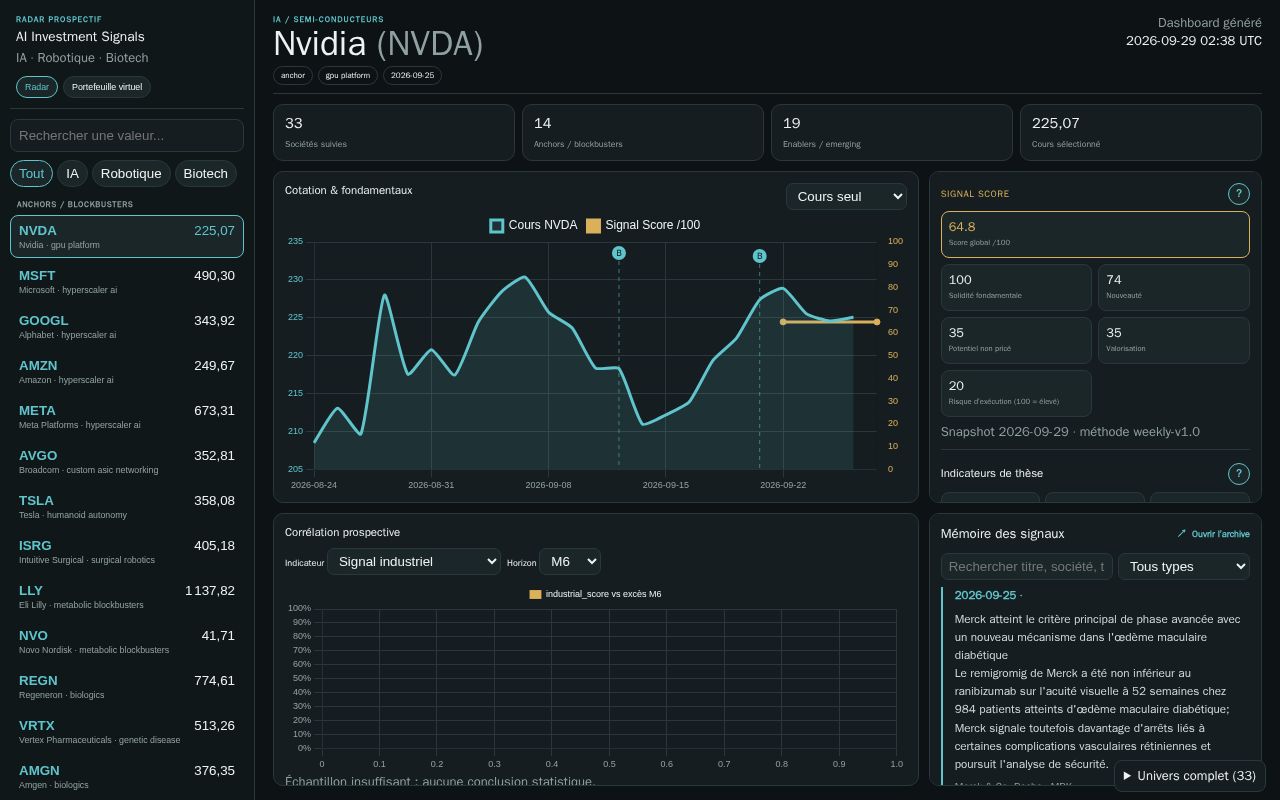The height and width of the screenshot is (800, 1280).
Task: Select the REGN Regeneron row
Action: (127, 687)
